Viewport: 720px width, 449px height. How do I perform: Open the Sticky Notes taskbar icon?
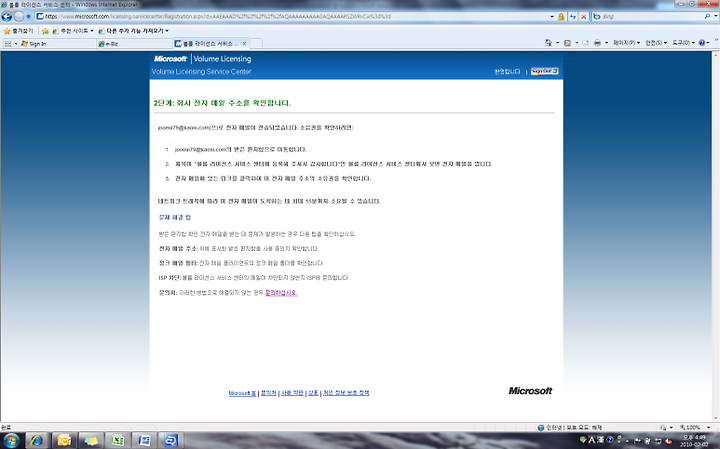(90, 441)
